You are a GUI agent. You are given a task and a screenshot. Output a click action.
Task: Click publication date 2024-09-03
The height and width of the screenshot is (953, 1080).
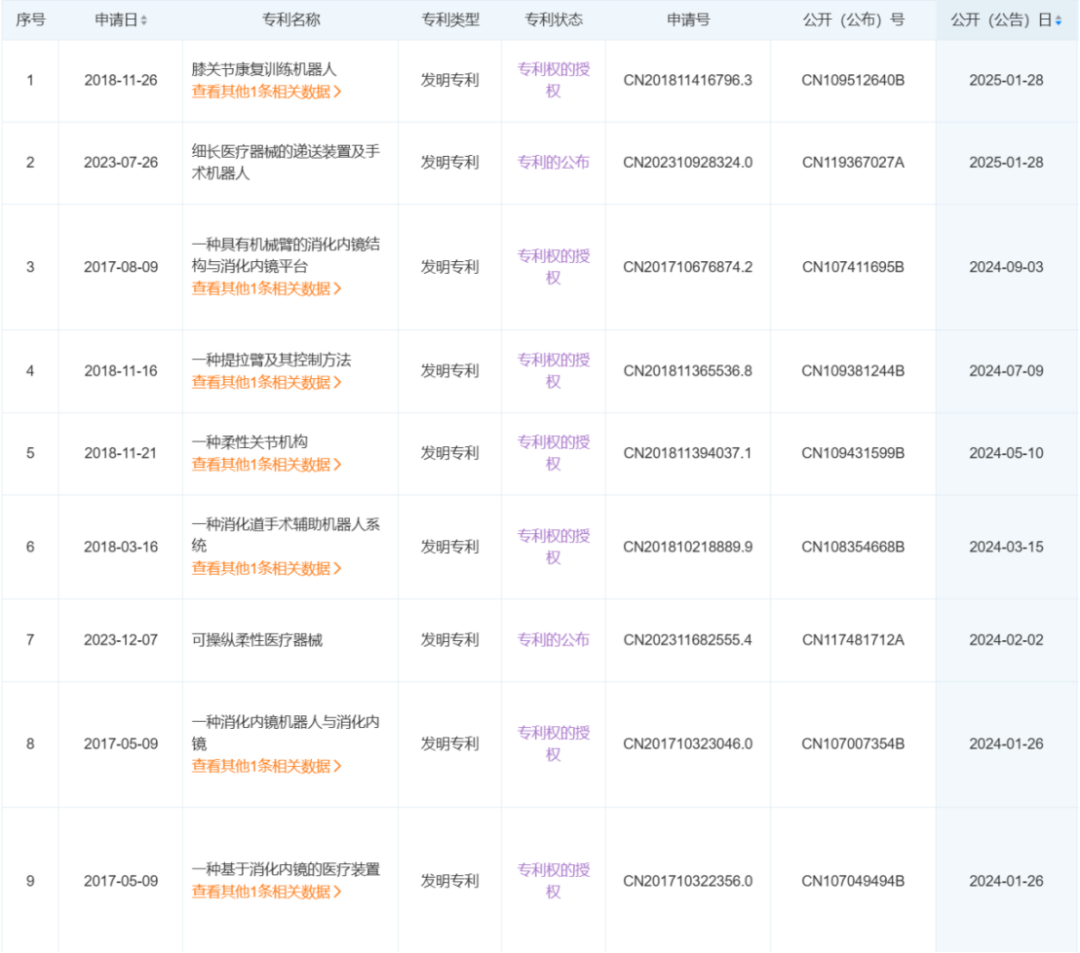tap(1006, 267)
